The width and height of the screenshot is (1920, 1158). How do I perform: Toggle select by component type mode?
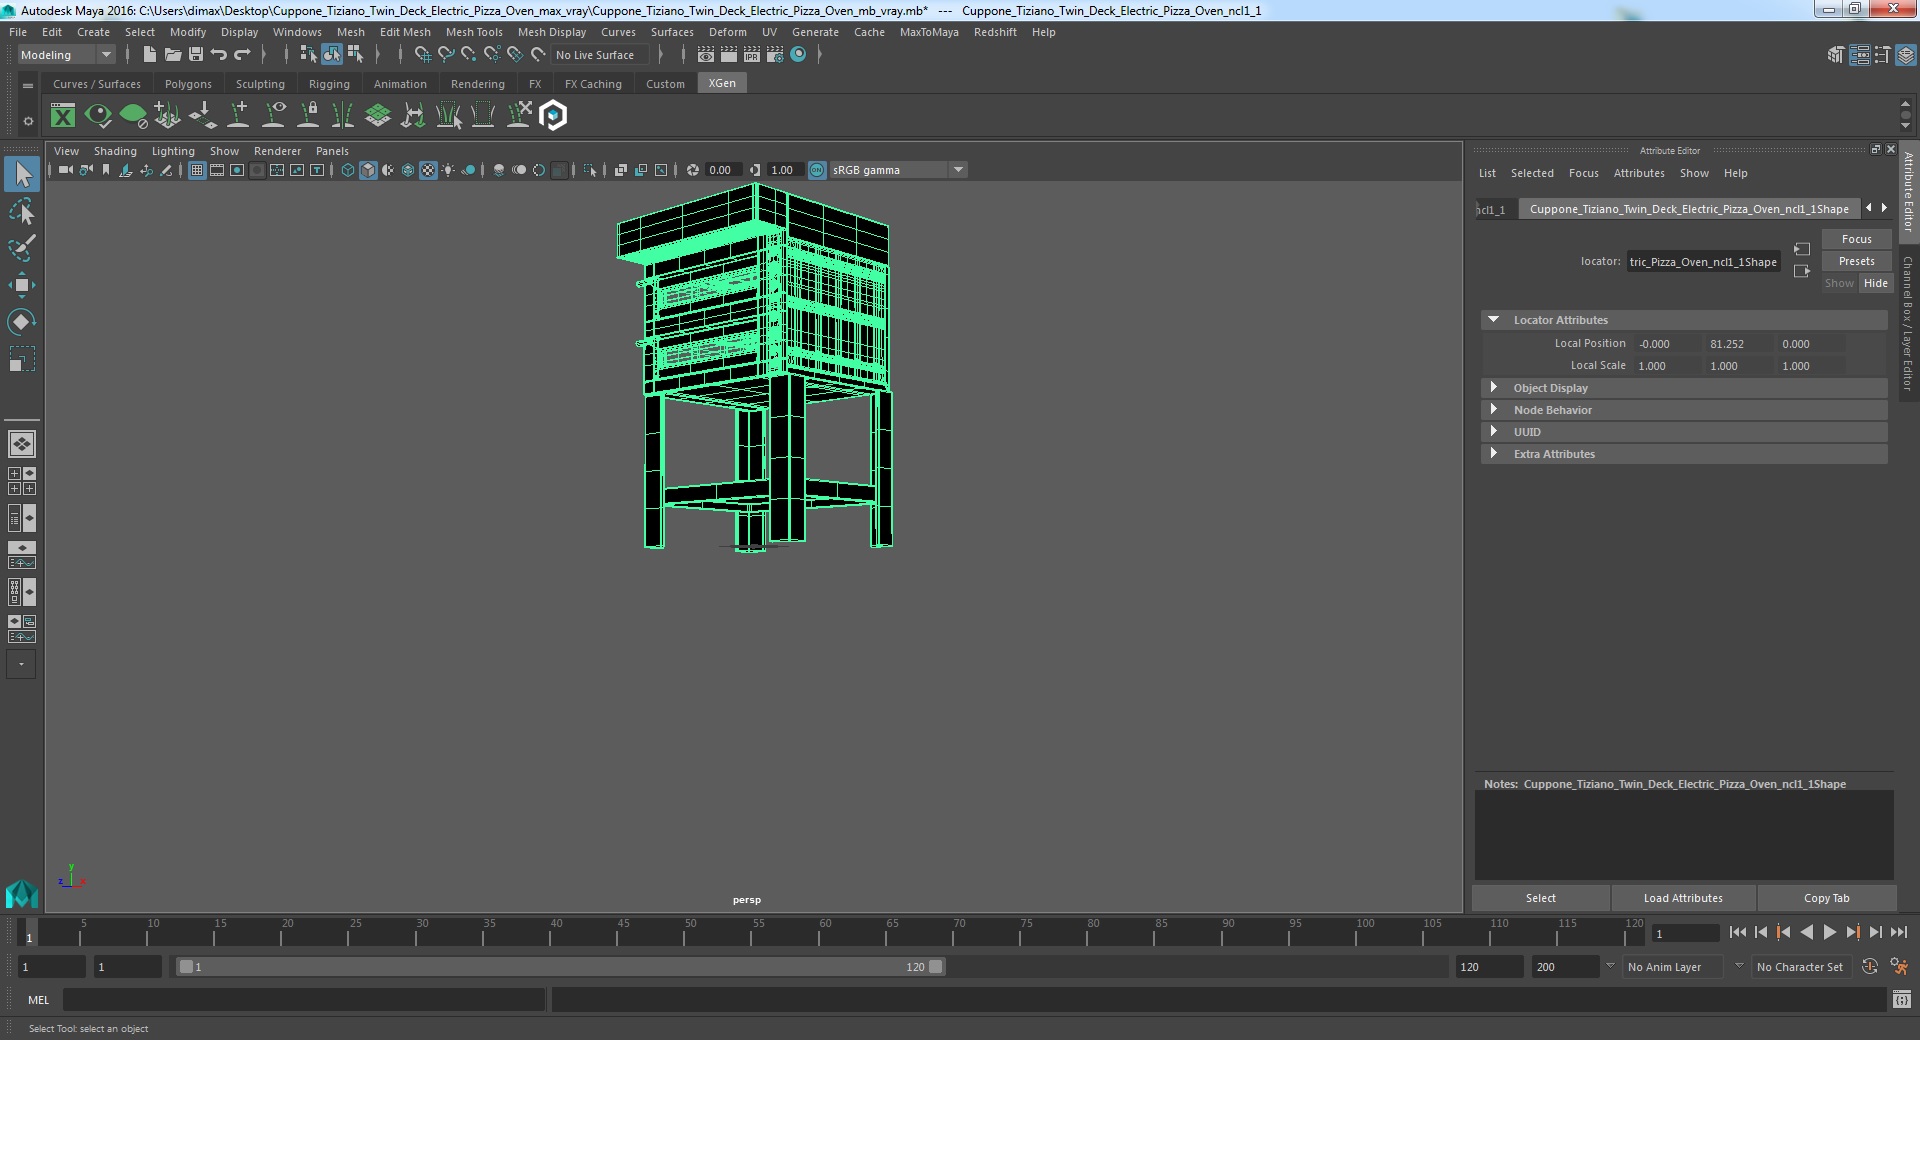(x=354, y=55)
